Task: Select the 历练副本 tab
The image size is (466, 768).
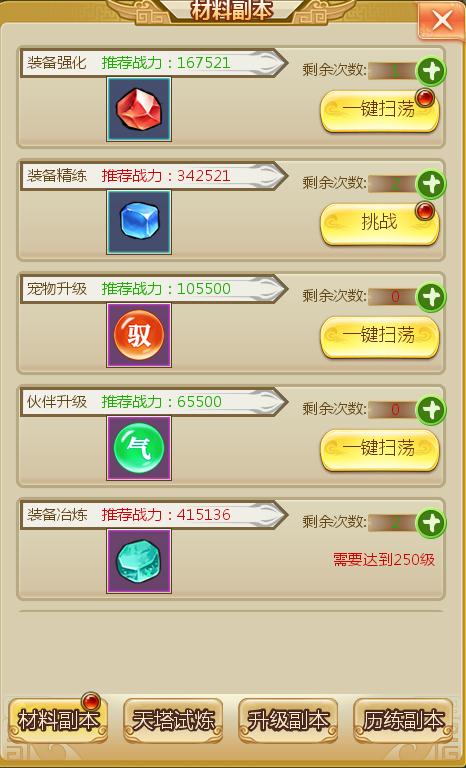Action: [x=403, y=720]
